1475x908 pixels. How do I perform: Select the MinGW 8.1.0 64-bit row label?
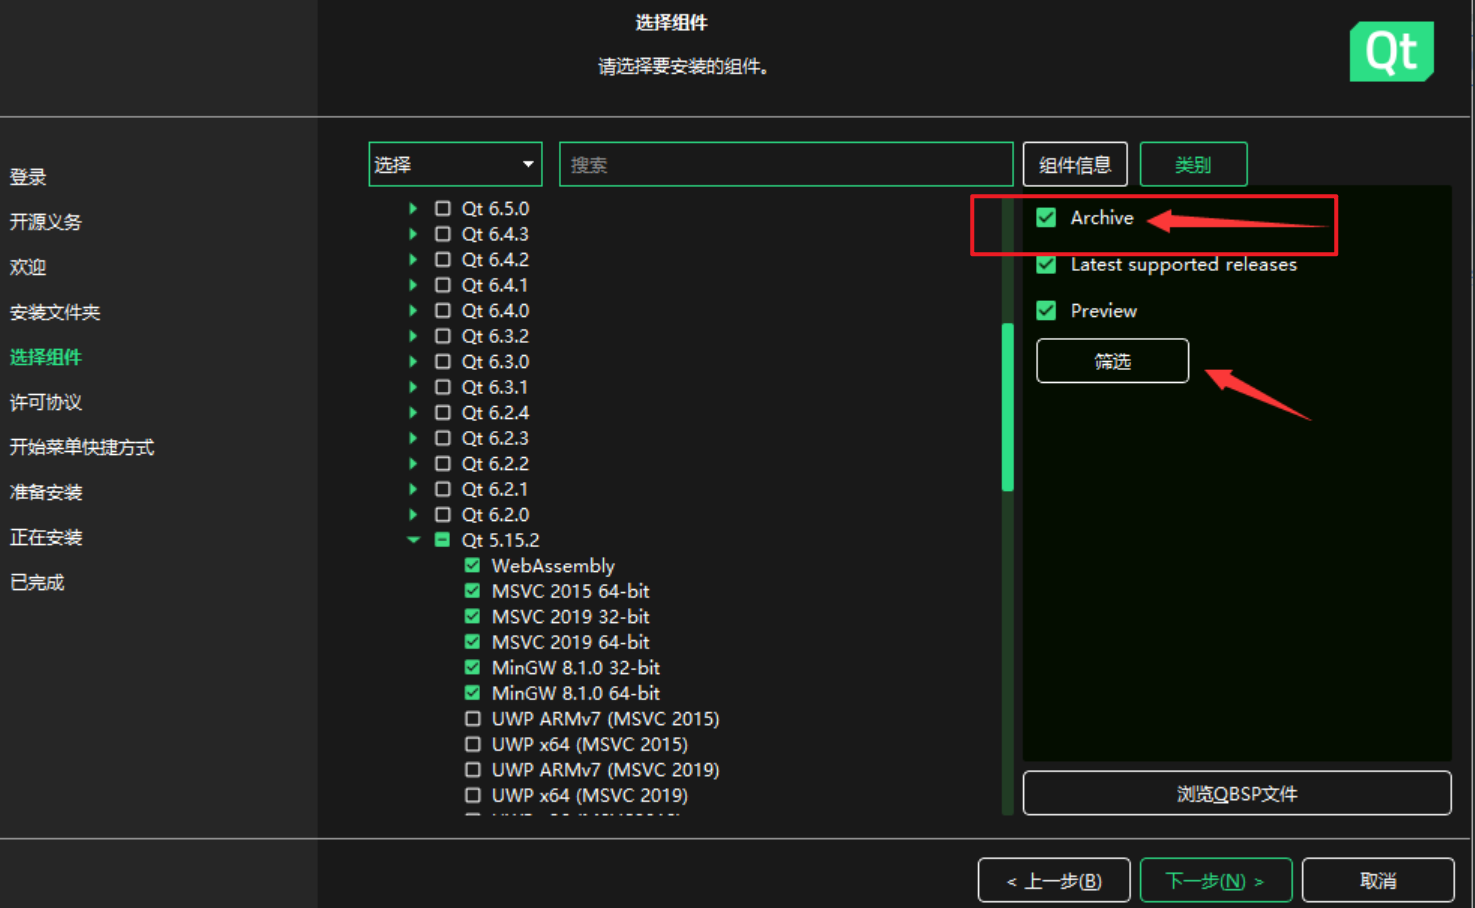coord(576,693)
